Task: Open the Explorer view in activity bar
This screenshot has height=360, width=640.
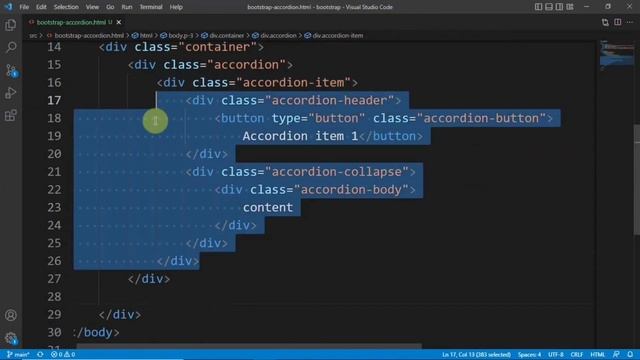Action: pos(11,25)
